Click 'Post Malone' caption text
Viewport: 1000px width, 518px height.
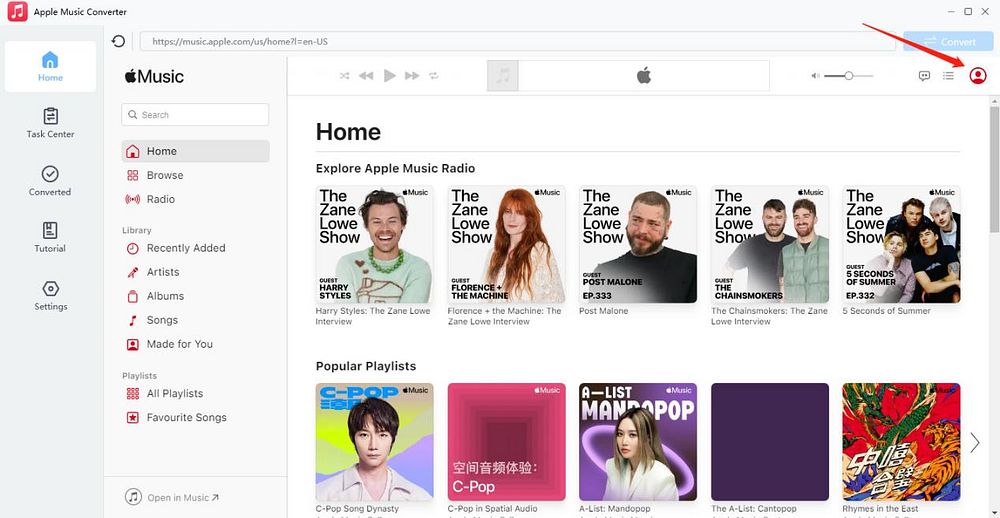tap(603, 311)
